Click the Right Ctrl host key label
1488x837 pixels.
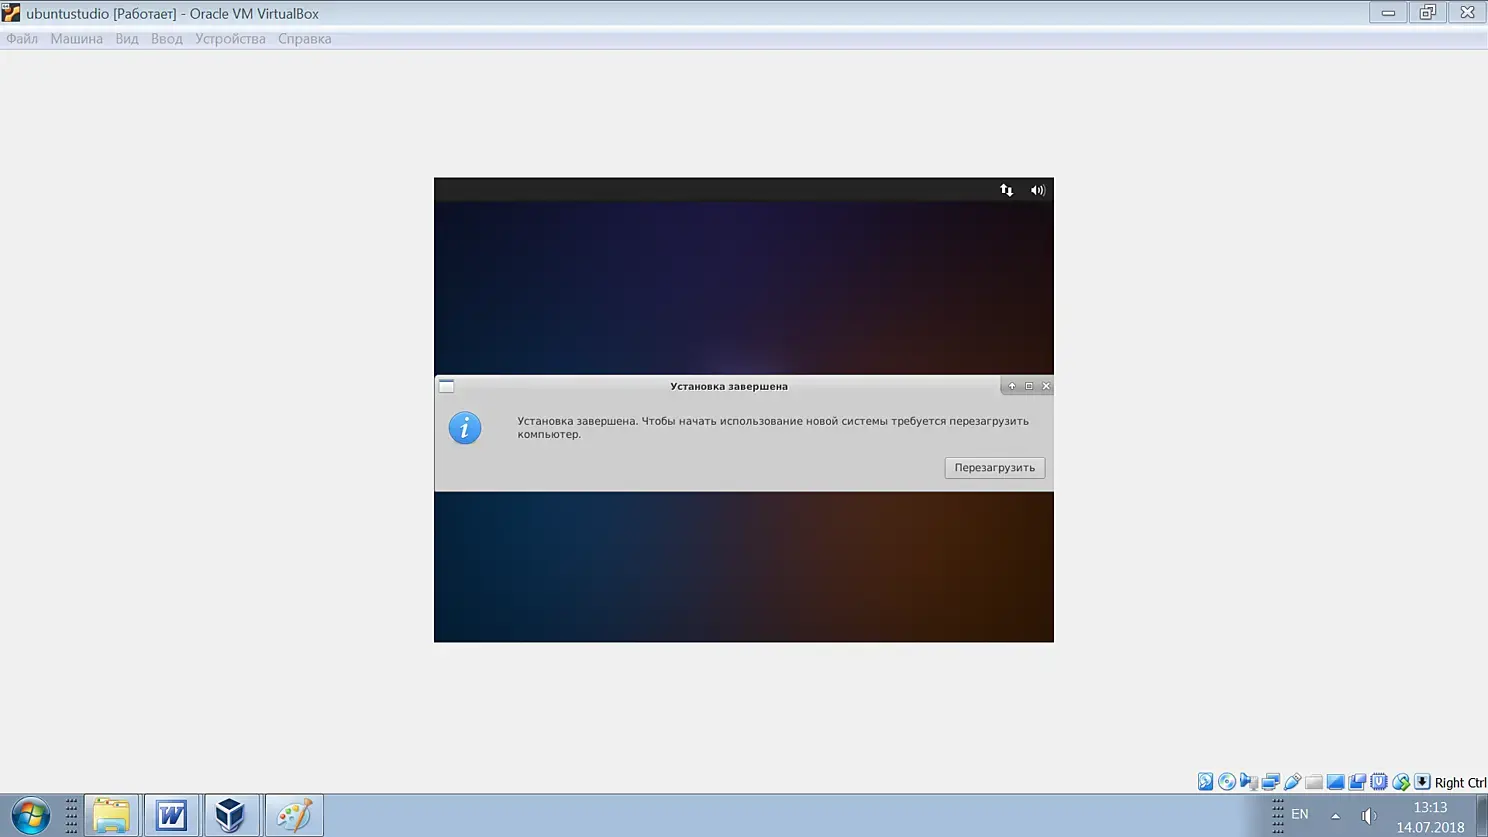[1460, 783]
